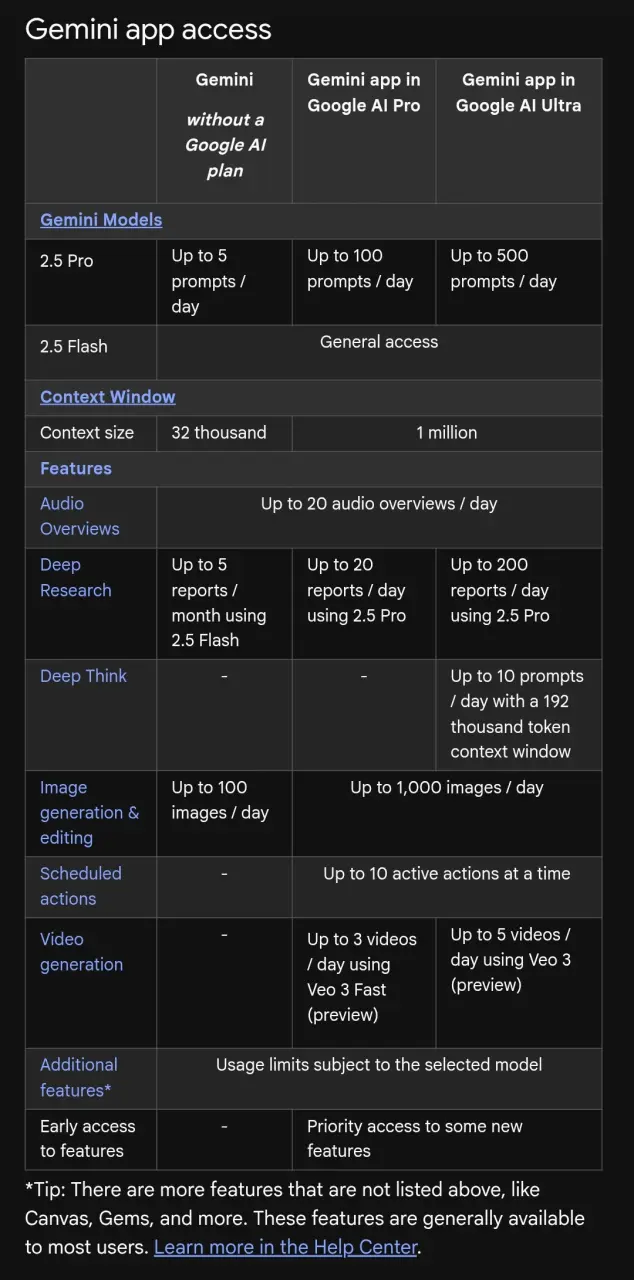The width and height of the screenshot is (634, 1280).
Task: Open the Additional features link
Action: pyautogui.click(x=79, y=1078)
